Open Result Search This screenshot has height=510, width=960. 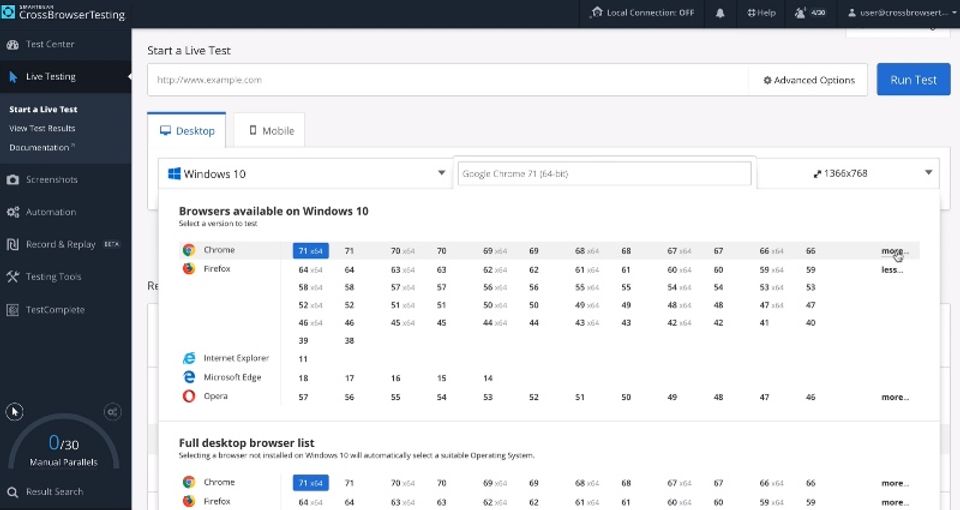54,492
